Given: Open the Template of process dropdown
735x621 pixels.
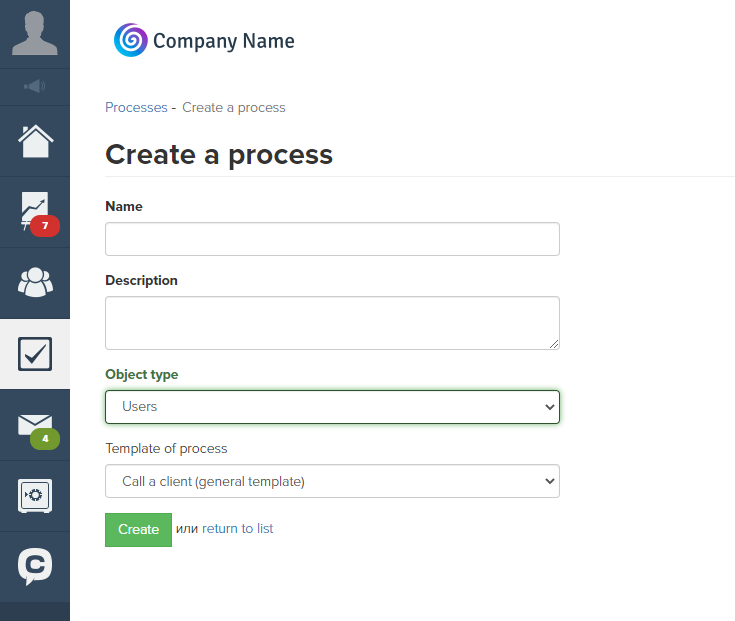Looking at the screenshot, I should (x=332, y=481).
